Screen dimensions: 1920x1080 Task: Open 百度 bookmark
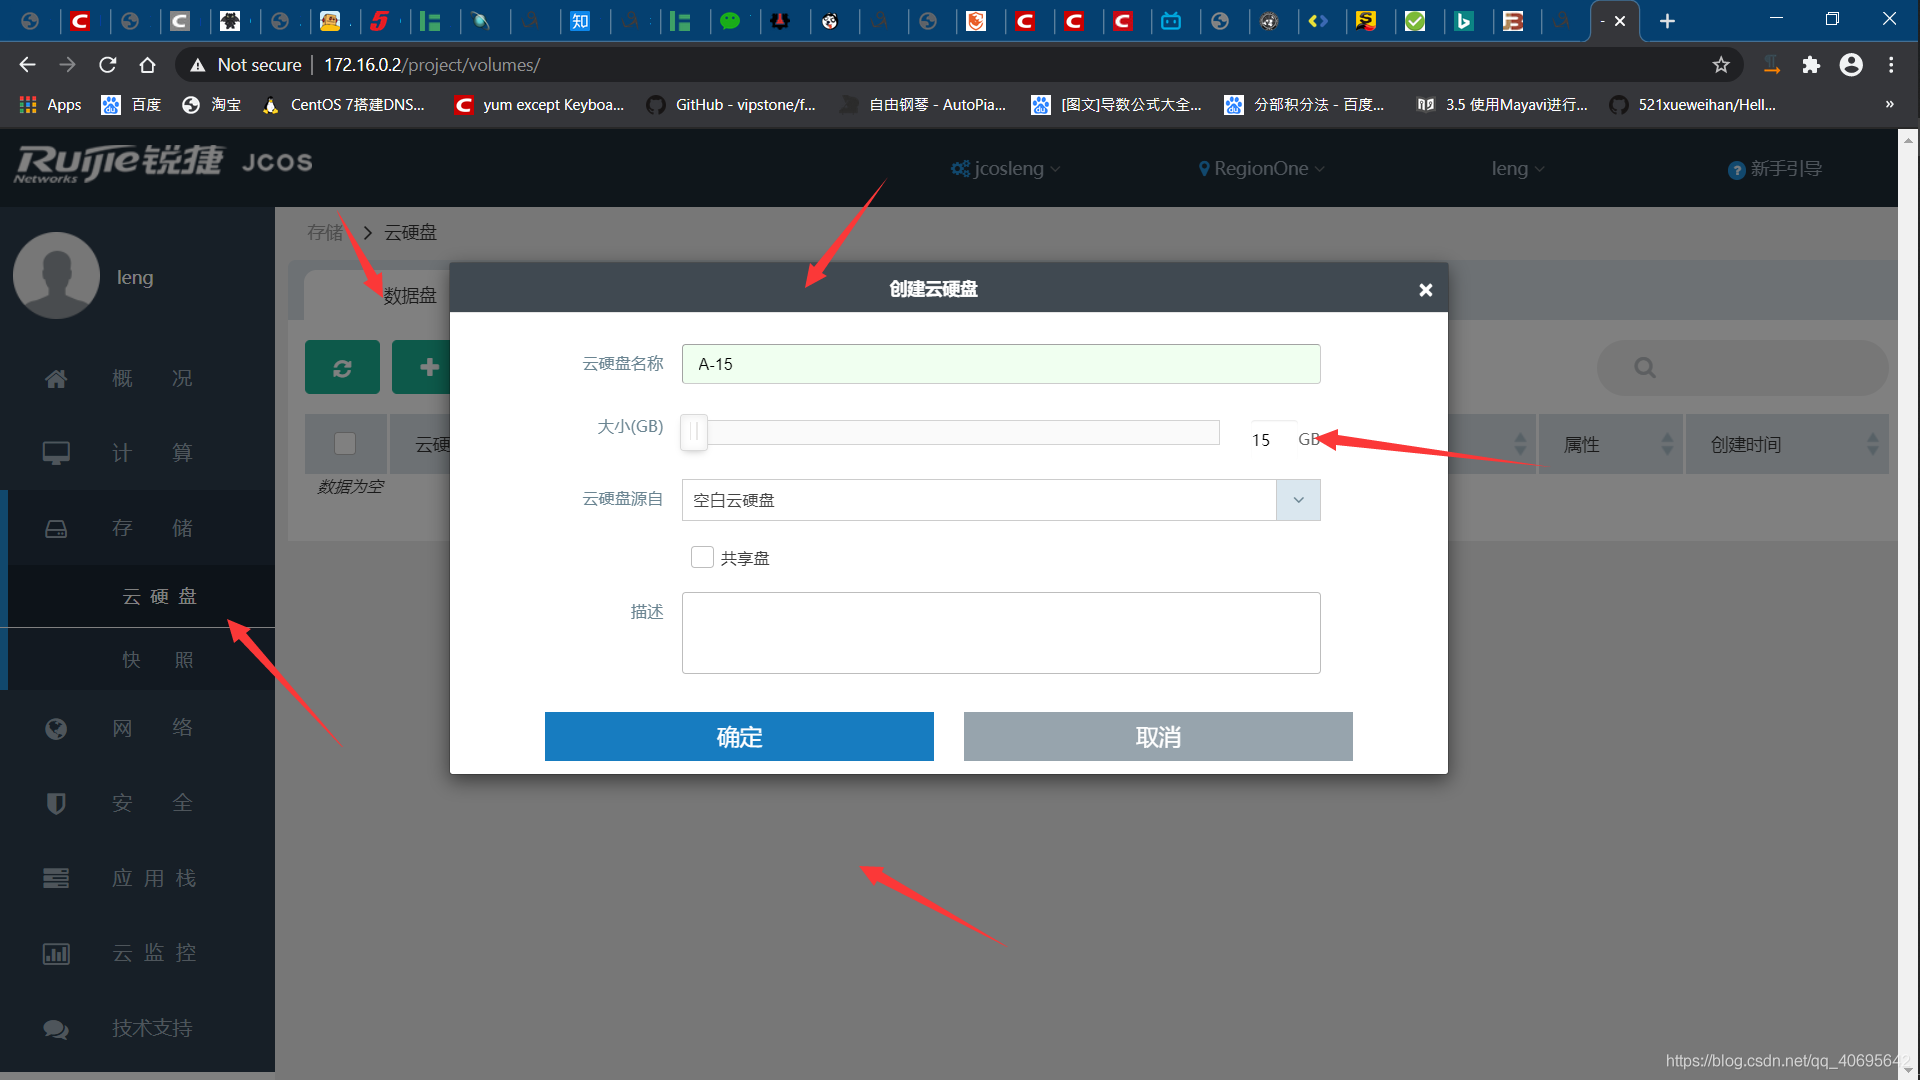pyautogui.click(x=131, y=105)
